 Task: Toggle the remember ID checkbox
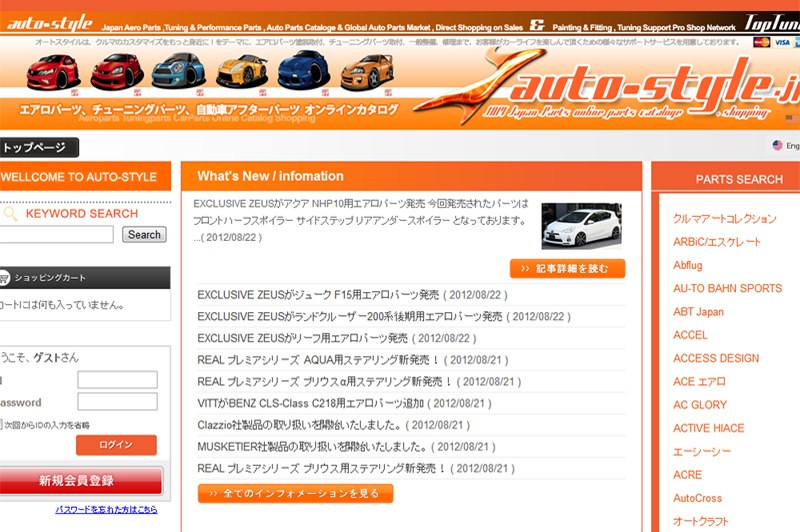point(3,424)
